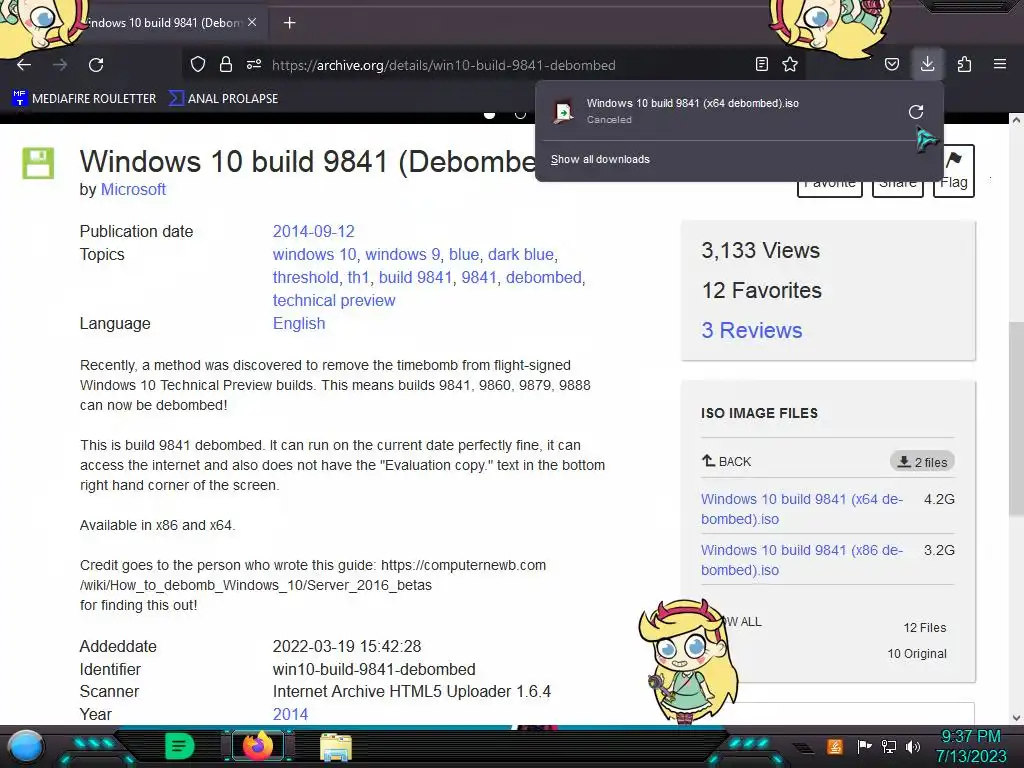Open the 'windows 10' topic link
The height and width of the screenshot is (768, 1024).
click(x=315, y=255)
